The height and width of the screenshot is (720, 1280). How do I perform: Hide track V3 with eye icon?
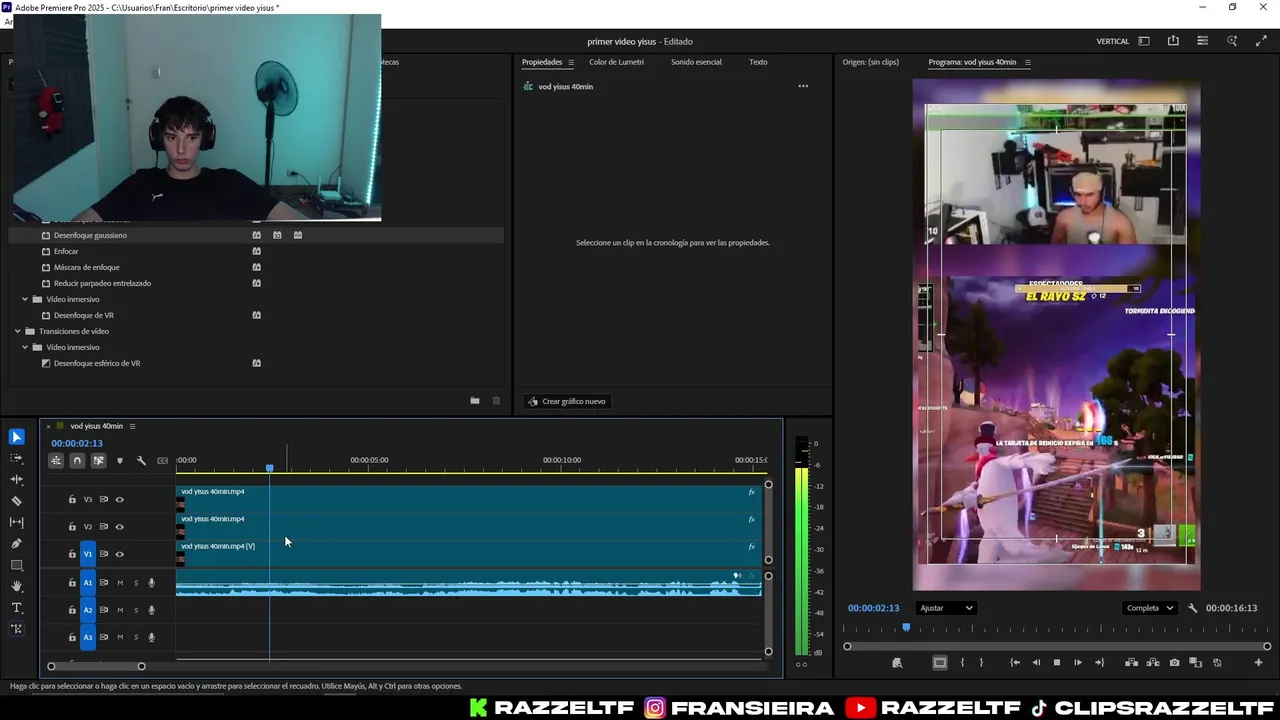coord(119,499)
